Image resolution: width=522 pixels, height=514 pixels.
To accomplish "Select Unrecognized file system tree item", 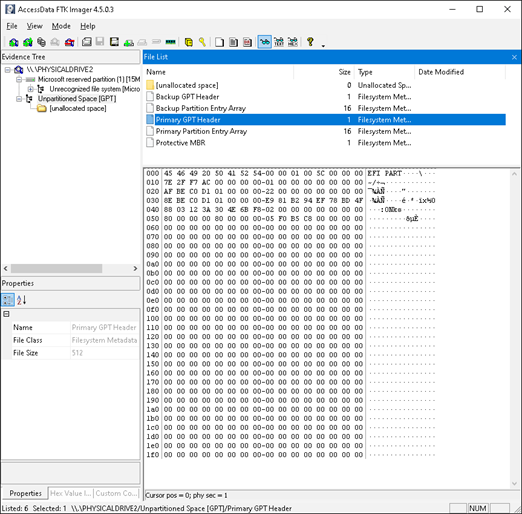I will 95,89.
